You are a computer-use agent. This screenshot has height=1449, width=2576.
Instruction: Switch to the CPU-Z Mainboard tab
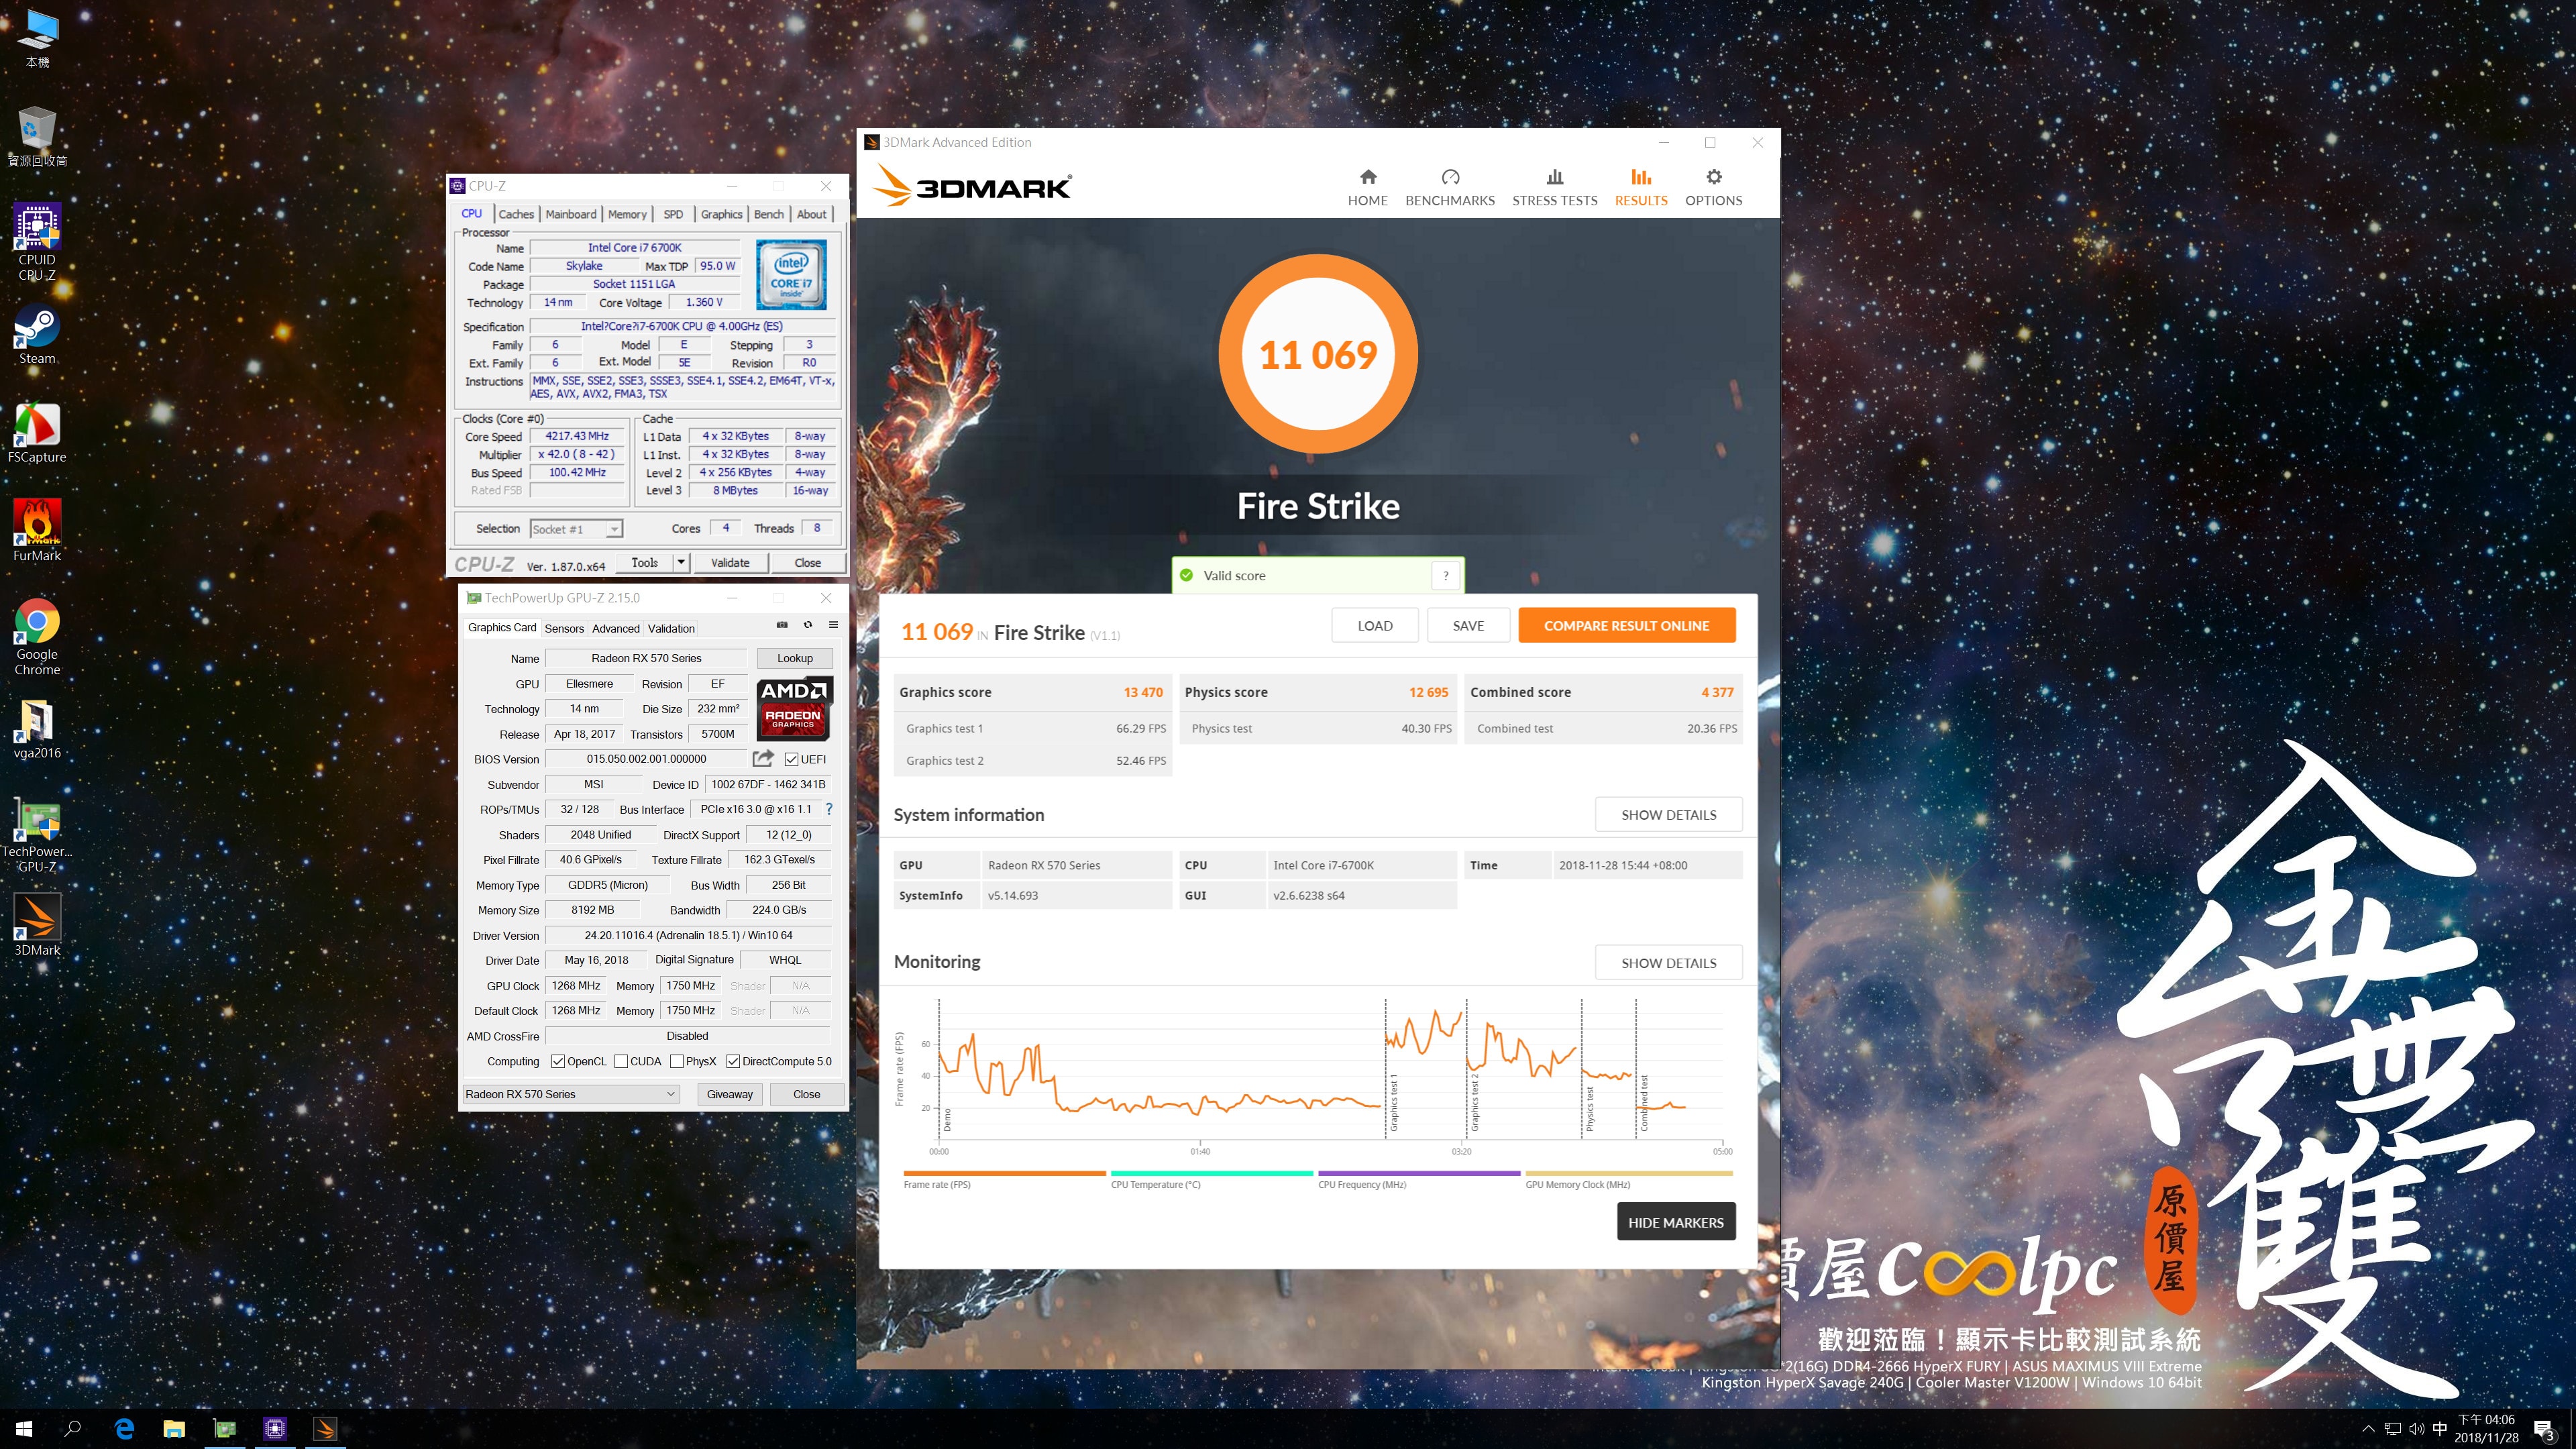[x=570, y=214]
